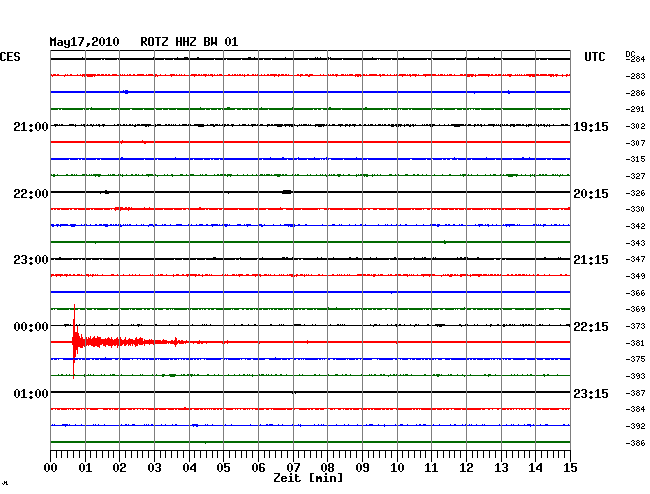The height and width of the screenshot is (494, 650).
Task: Click the DC offset value -381
Action: pos(635,343)
